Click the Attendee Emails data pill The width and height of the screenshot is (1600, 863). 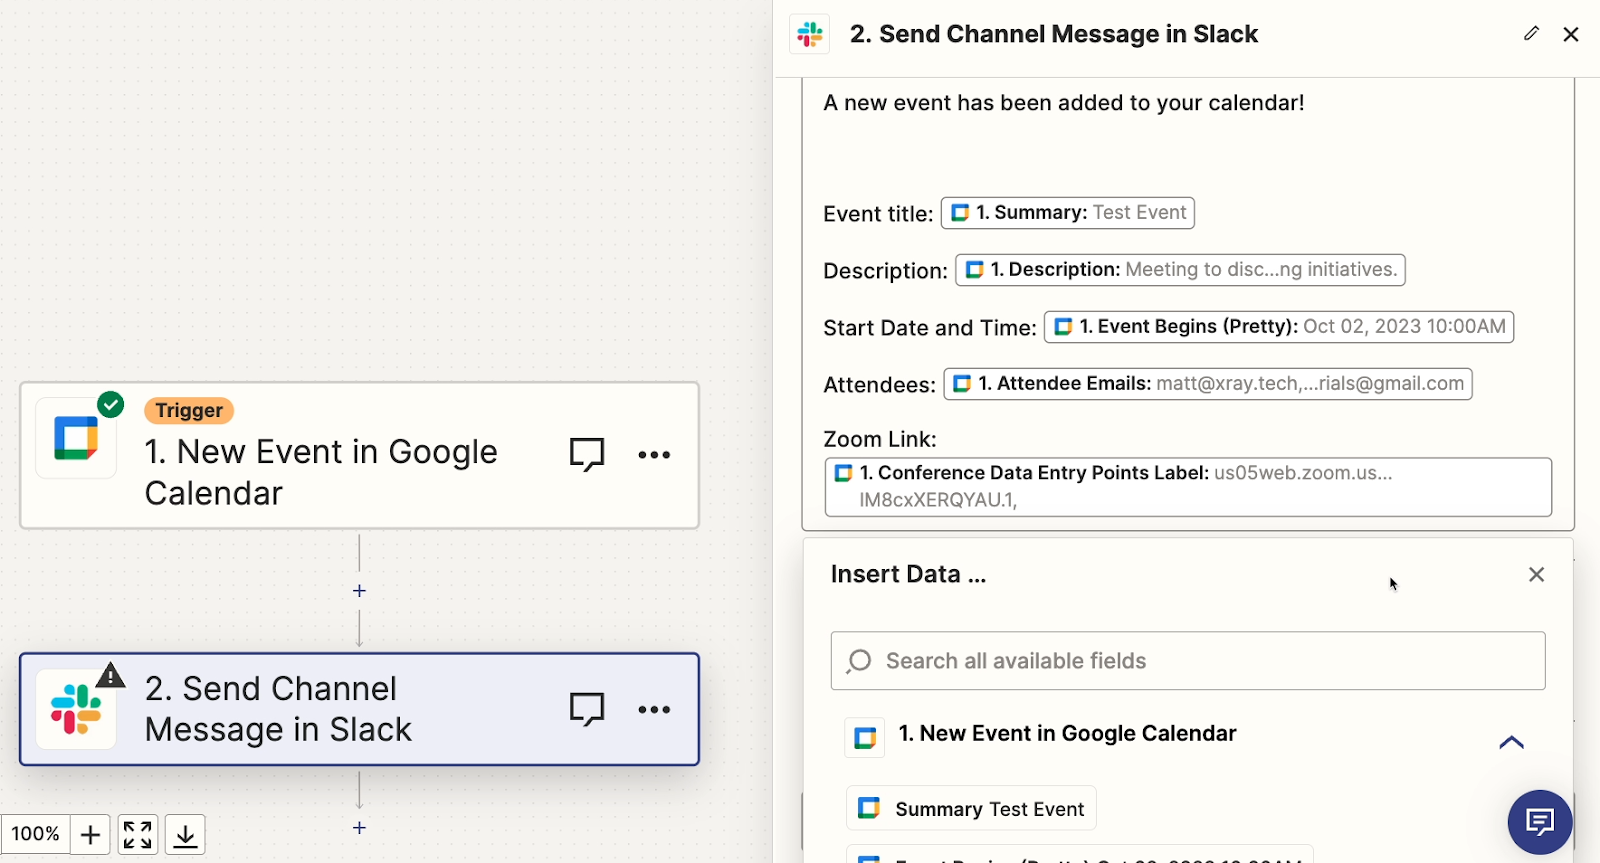coord(1208,384)
